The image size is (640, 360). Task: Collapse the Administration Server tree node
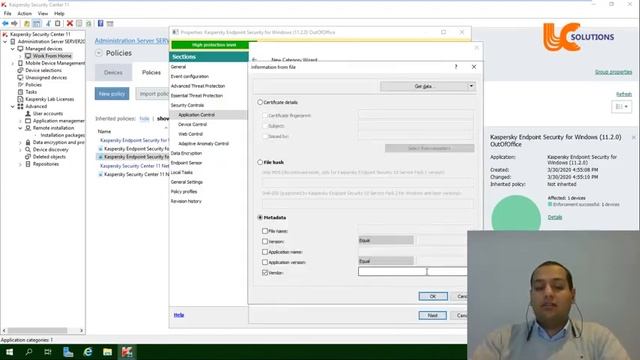point(6,42)
